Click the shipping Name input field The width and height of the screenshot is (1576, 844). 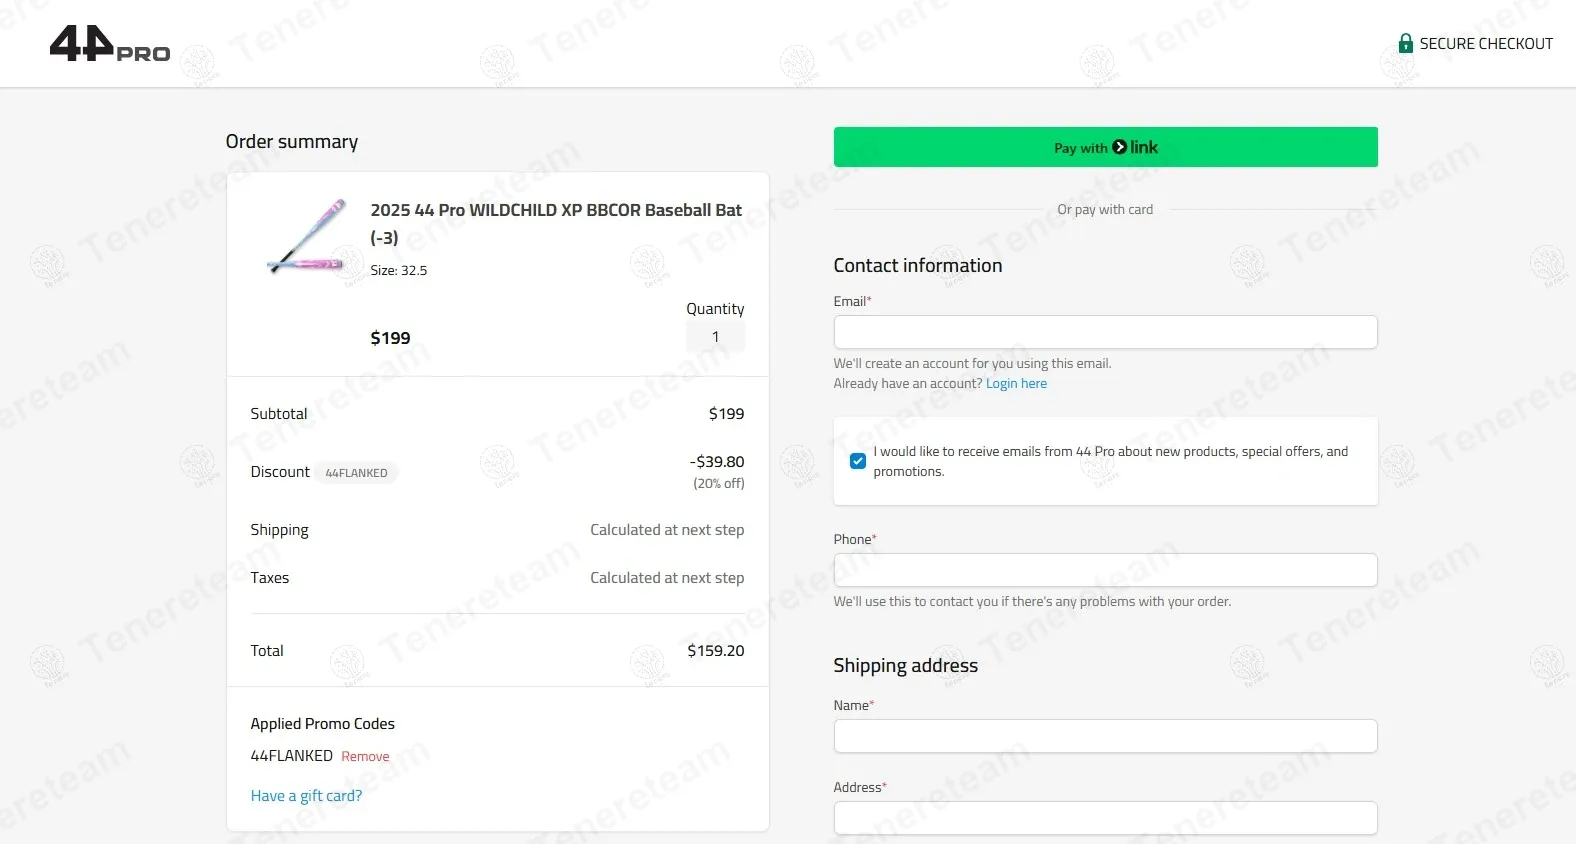click(x=1105, y=736)
